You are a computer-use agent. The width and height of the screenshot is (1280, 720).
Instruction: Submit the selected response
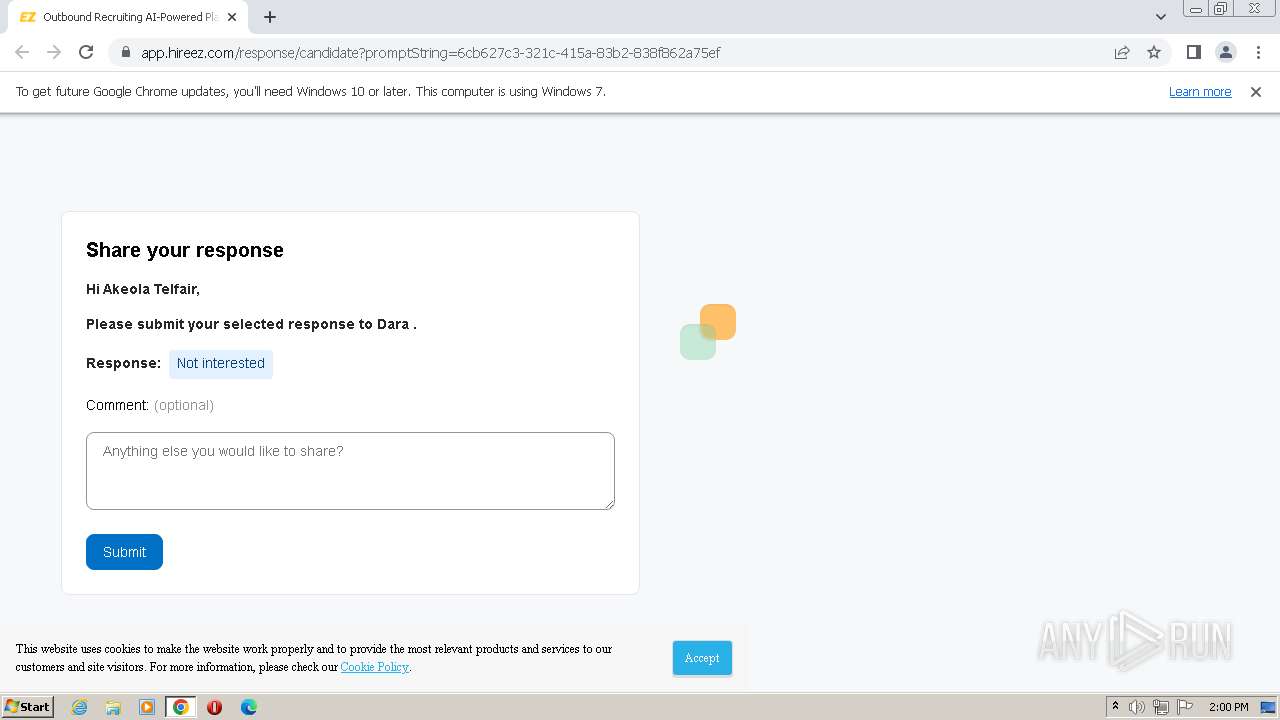pos(124,552)
